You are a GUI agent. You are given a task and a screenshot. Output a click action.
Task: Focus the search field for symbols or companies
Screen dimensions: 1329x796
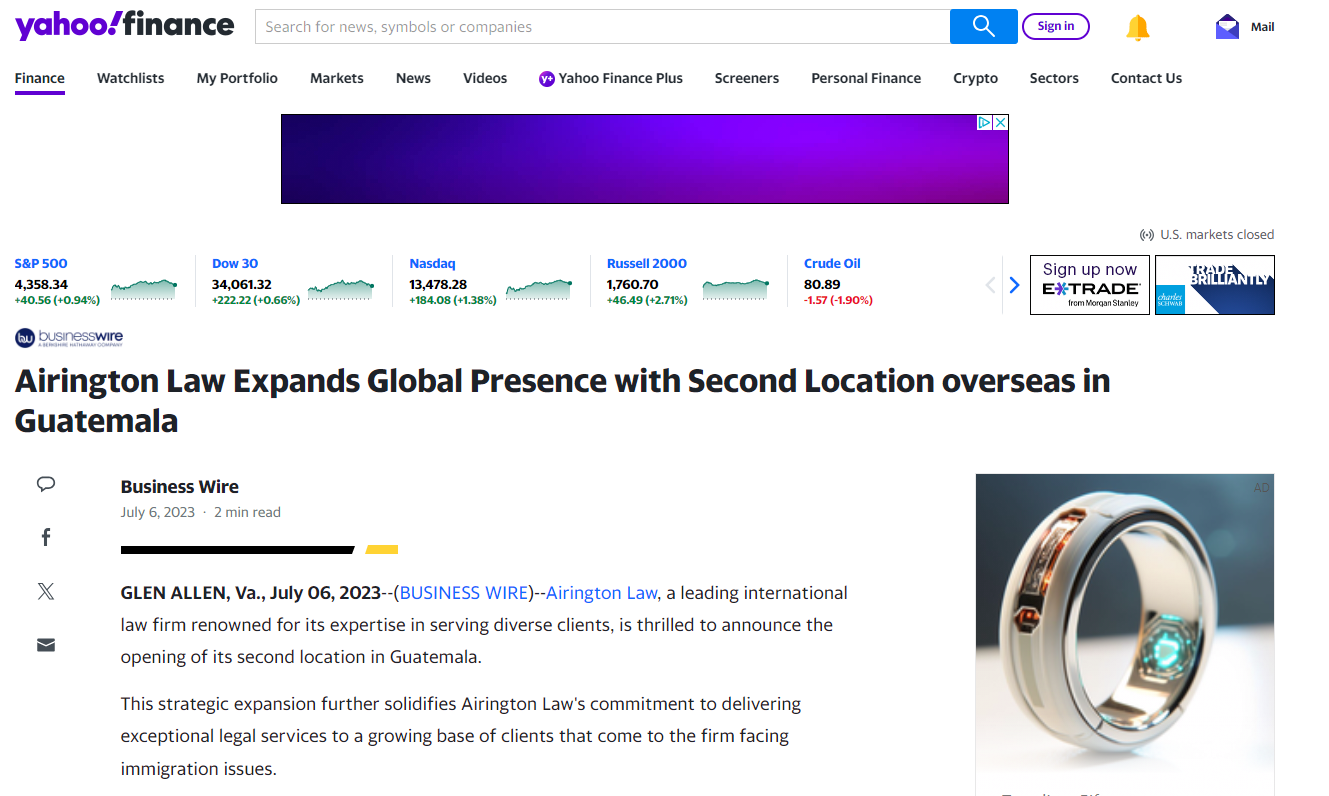(x=602, y=27)
